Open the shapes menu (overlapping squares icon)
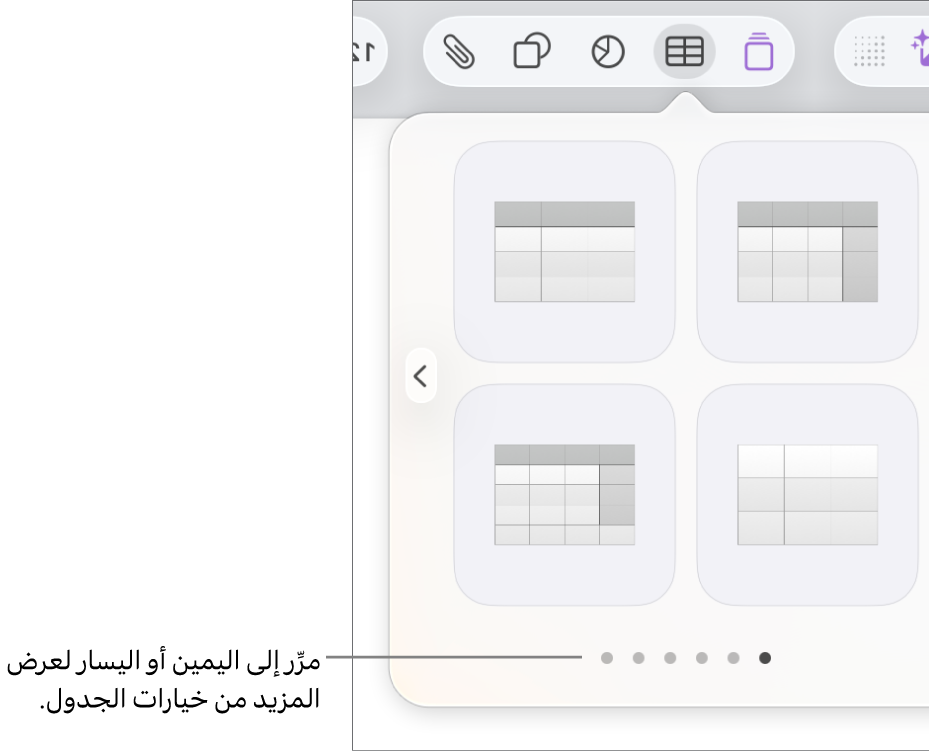Screen dimensions: 929x753 click(x=532, y=52)
